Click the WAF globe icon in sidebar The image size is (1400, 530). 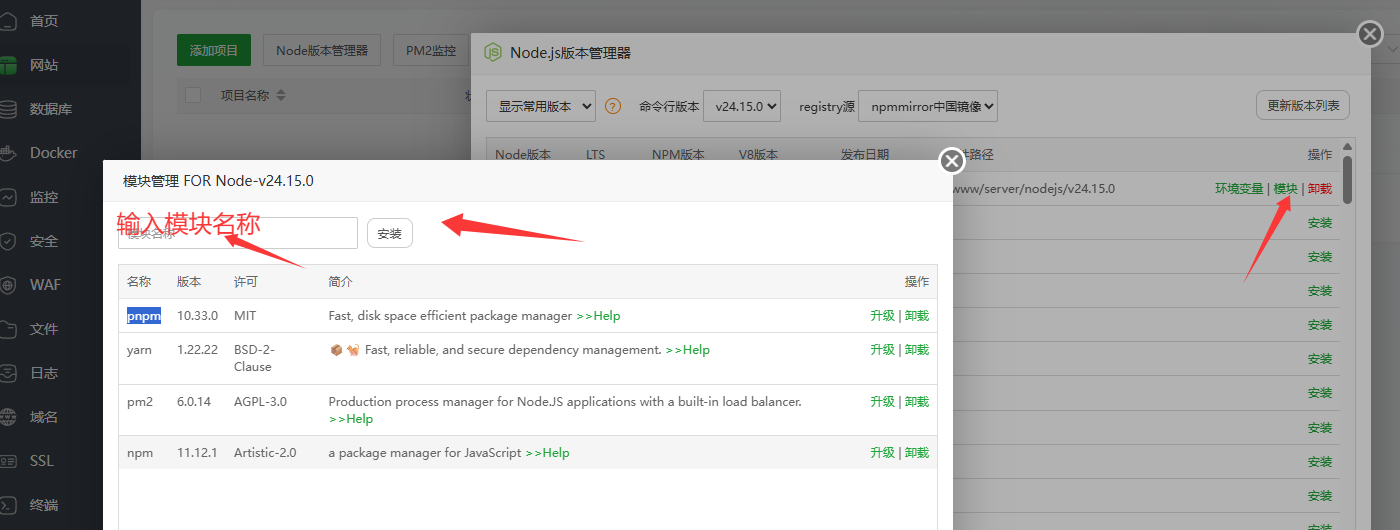[x=8, y=285]
